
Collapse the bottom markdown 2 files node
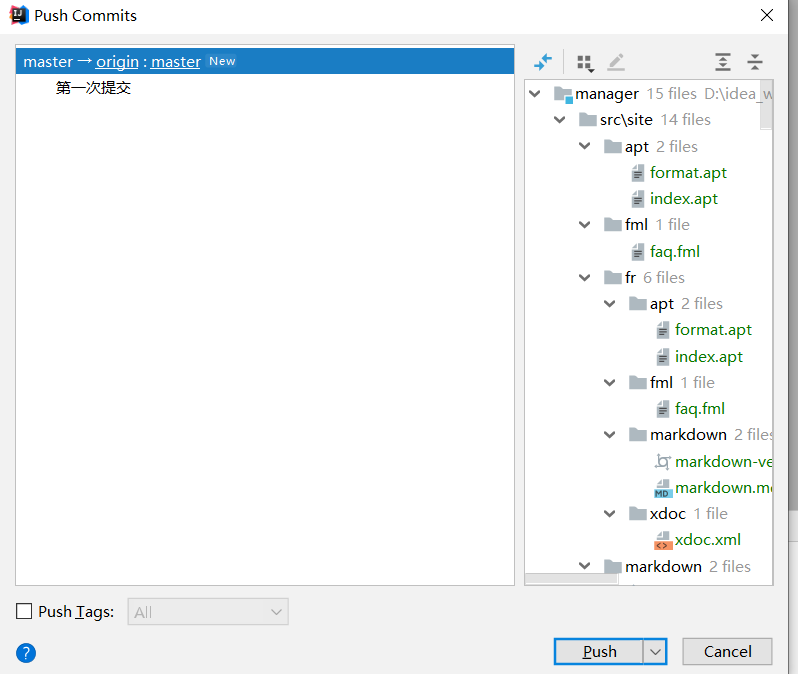pyautogui.click(x=584, y=566)
